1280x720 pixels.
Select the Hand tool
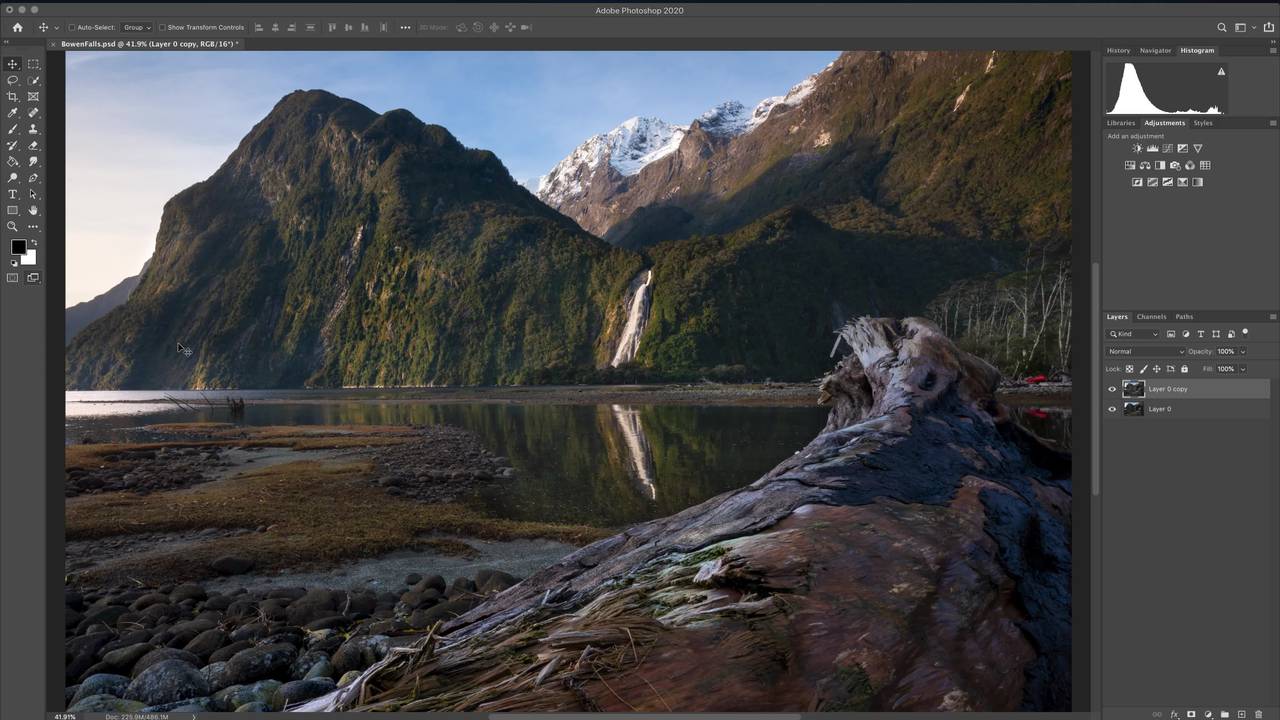33,210
